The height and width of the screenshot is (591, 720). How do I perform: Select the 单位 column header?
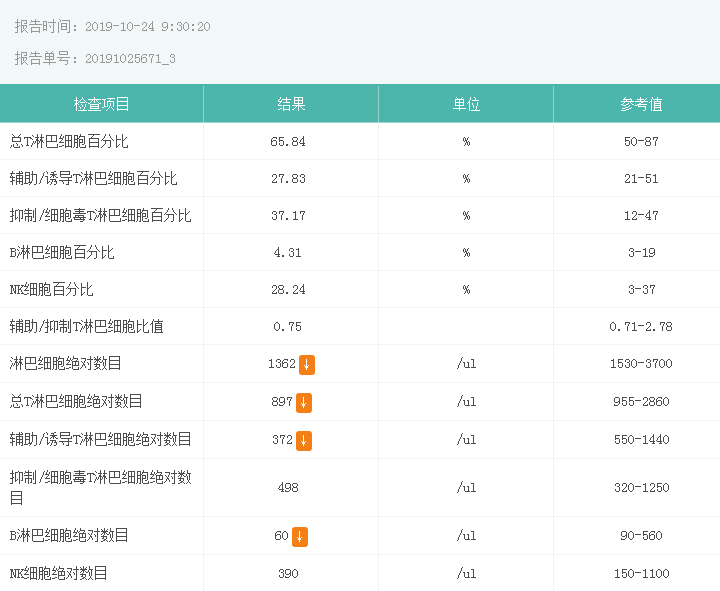466,104
